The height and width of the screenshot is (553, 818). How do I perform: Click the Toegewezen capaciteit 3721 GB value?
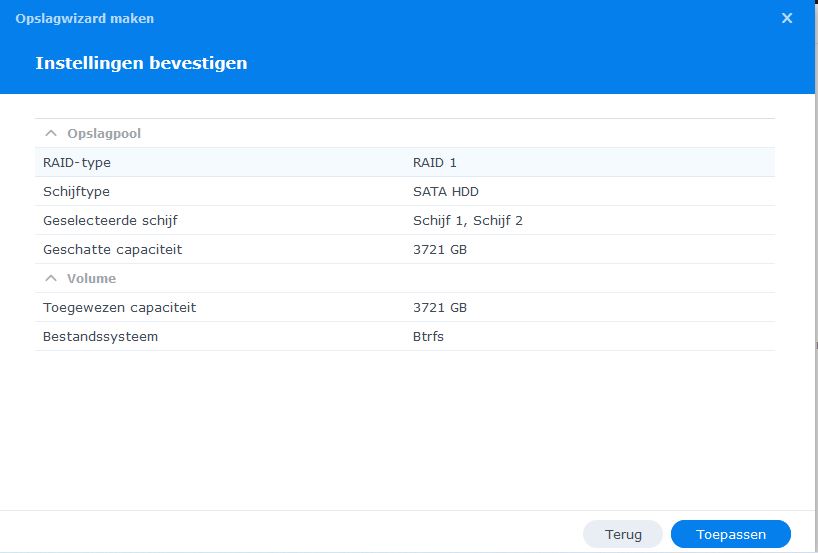click(439, 307)
